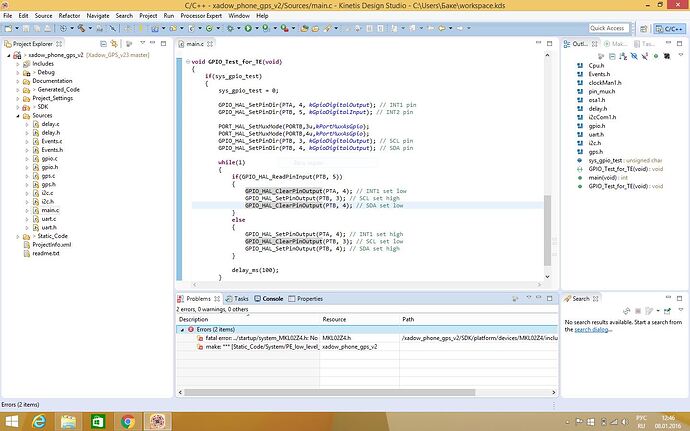
Task: Toggle the Sort icon in Outline toolbar
Action: tap(623, 56)
